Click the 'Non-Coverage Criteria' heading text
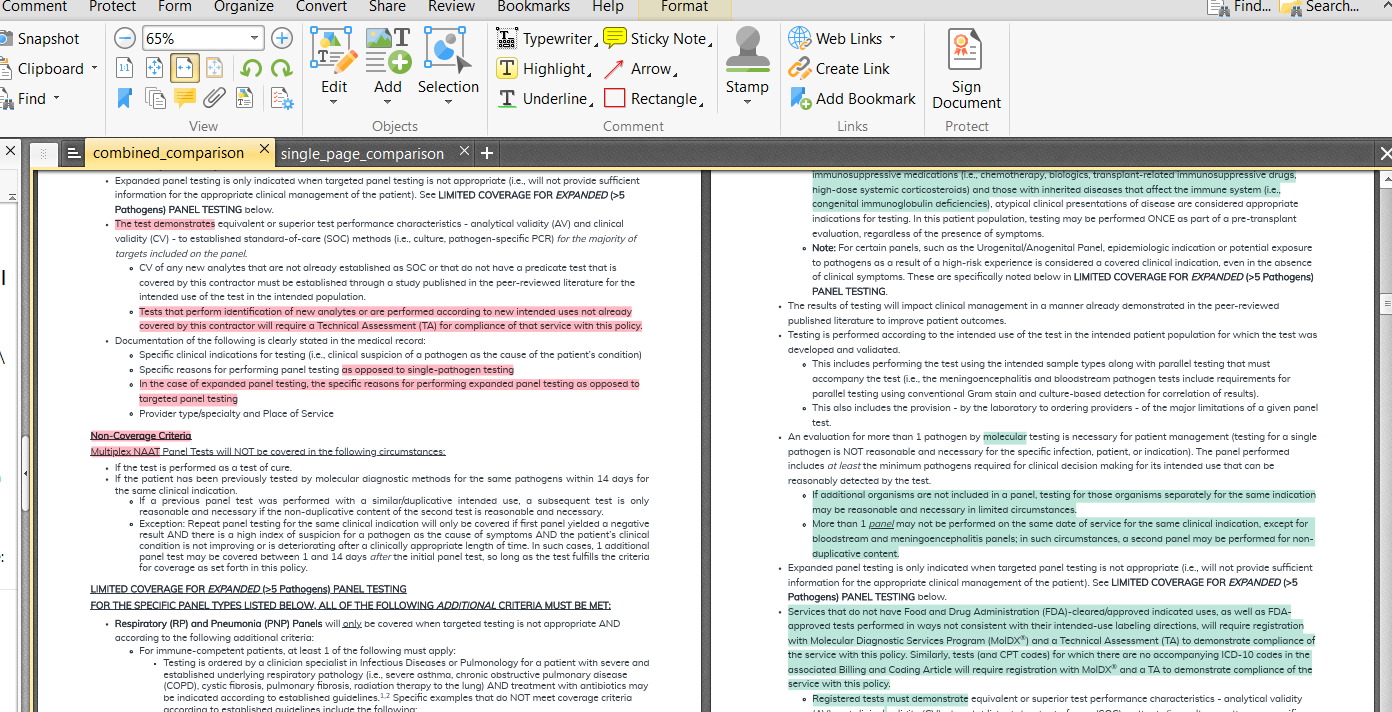Image resolution: width=1392 pixels, height=712 pixels. point(140,436)
